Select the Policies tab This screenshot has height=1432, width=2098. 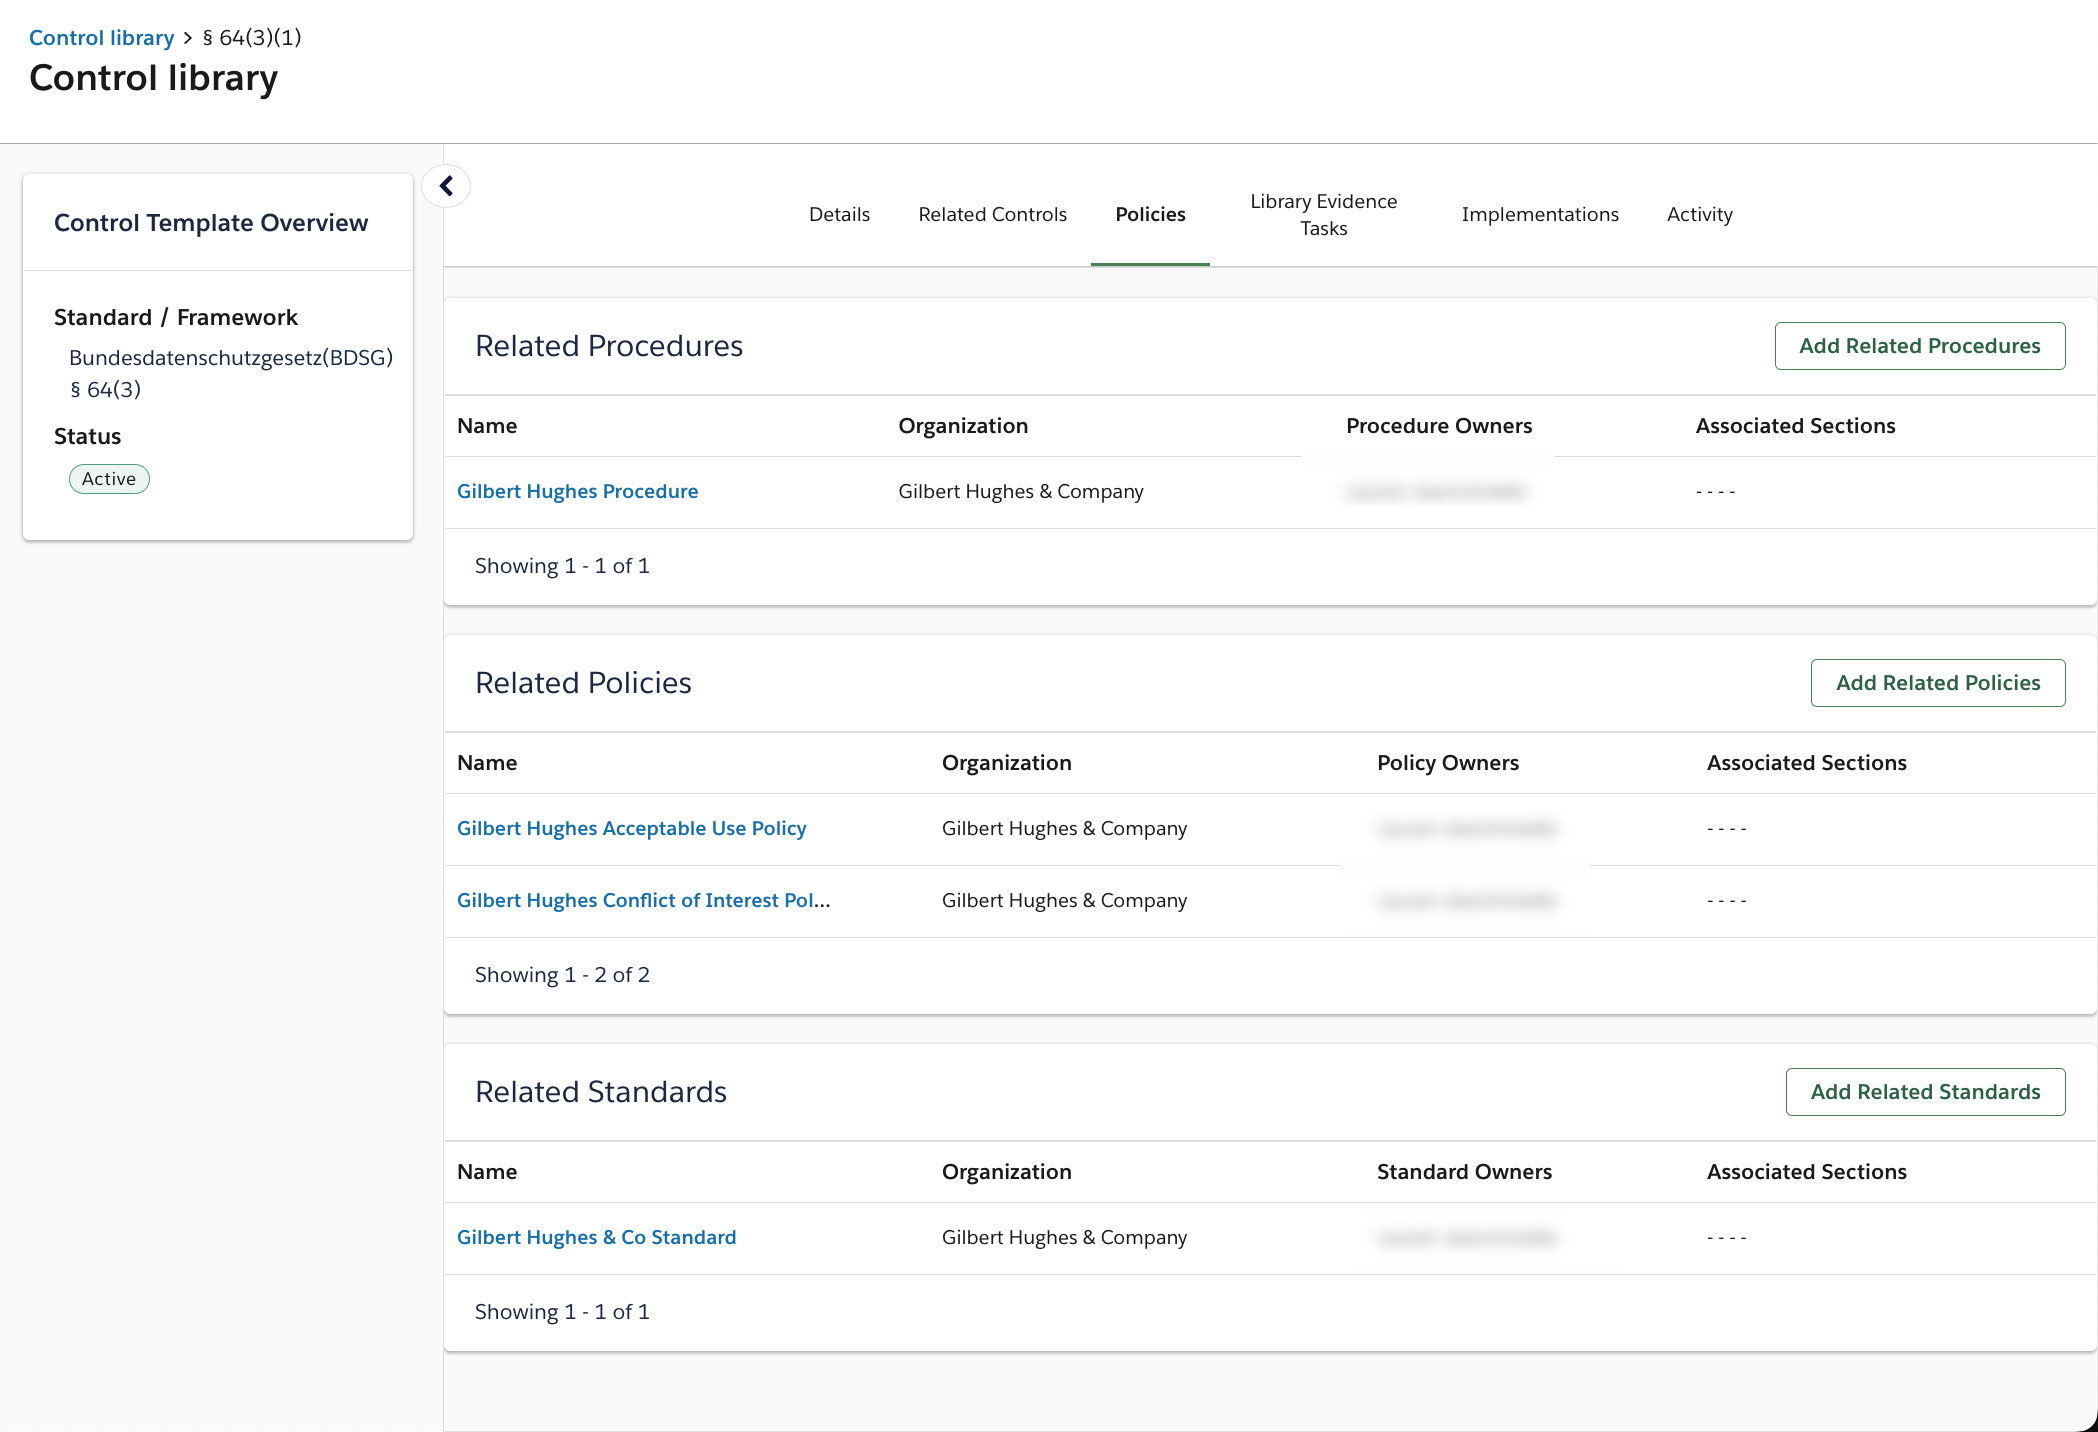coord(1150,214)
